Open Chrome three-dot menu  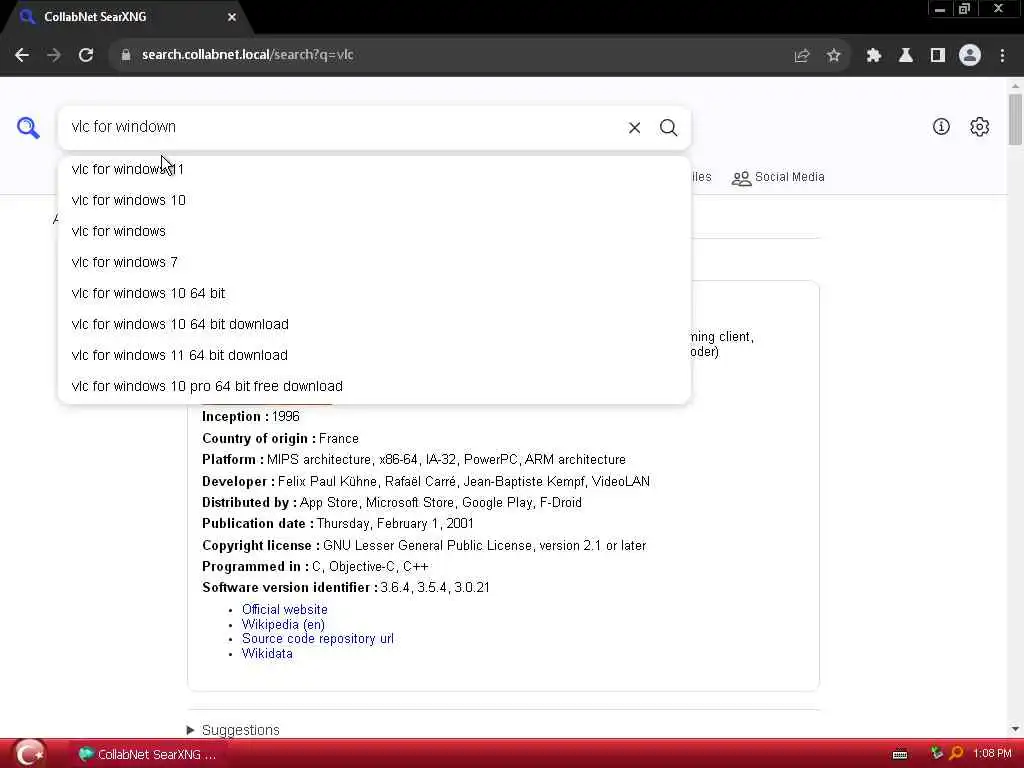1002,56
